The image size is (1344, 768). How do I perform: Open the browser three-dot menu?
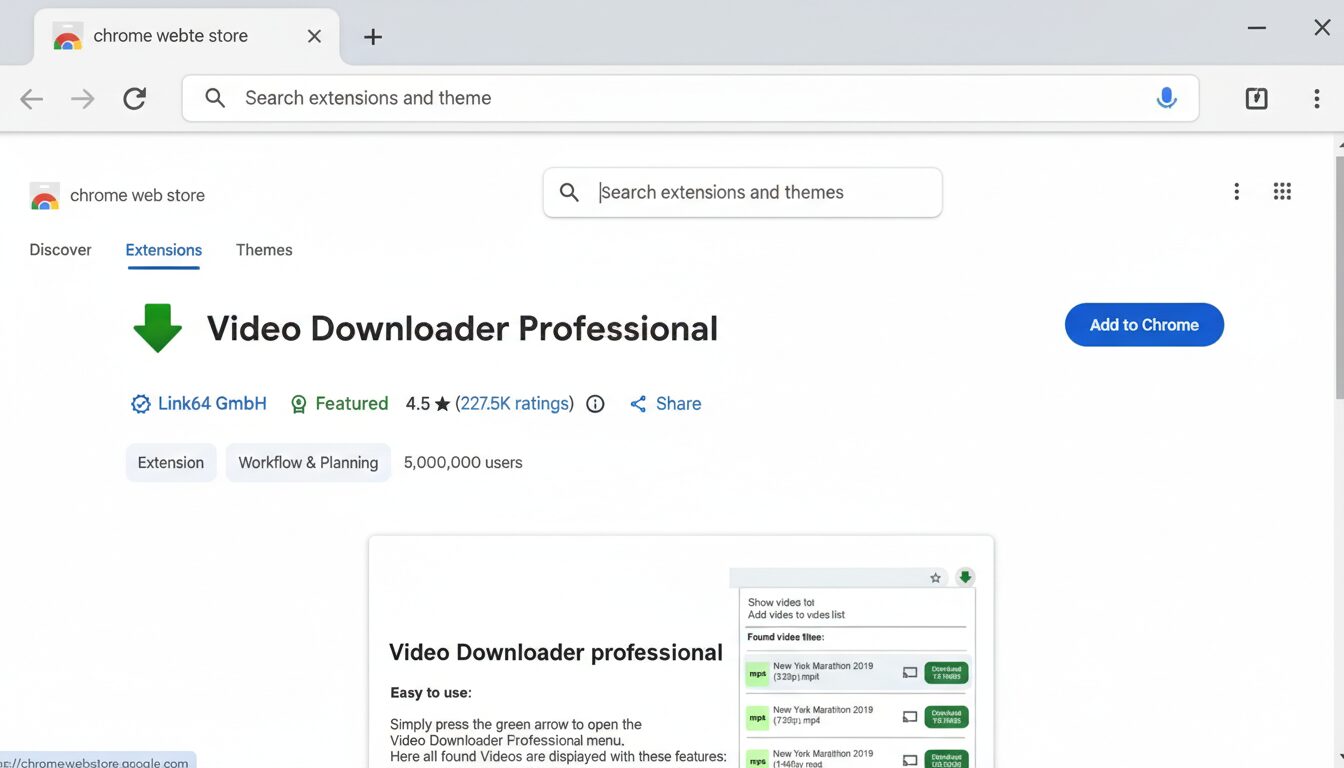[x=1316, y=98]
